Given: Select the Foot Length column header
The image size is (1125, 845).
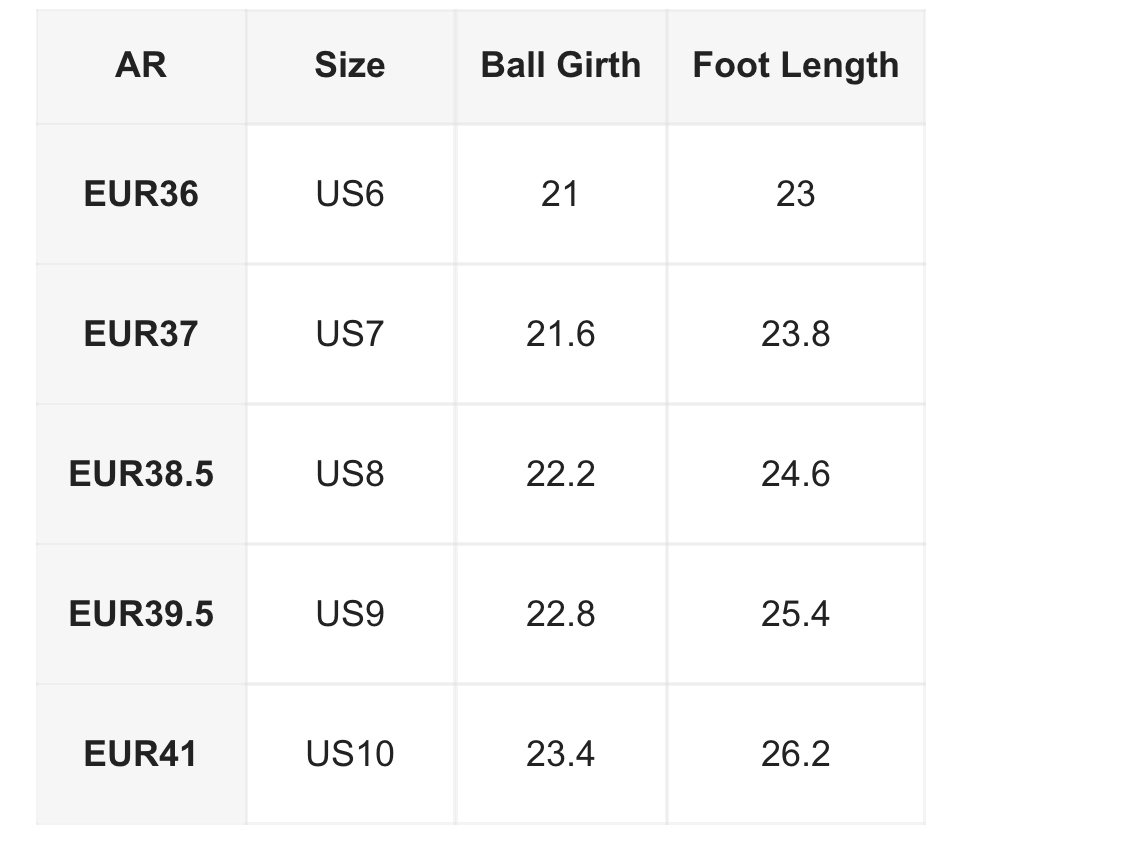Looking at the screenshot, I should 795,66.
